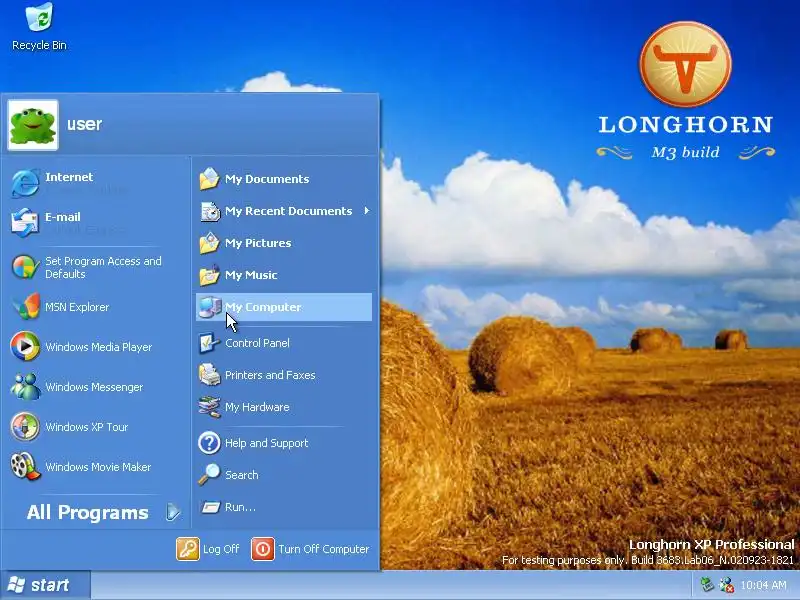
Task: Choose Windows Media Player menu text
Action: point(98,347)
